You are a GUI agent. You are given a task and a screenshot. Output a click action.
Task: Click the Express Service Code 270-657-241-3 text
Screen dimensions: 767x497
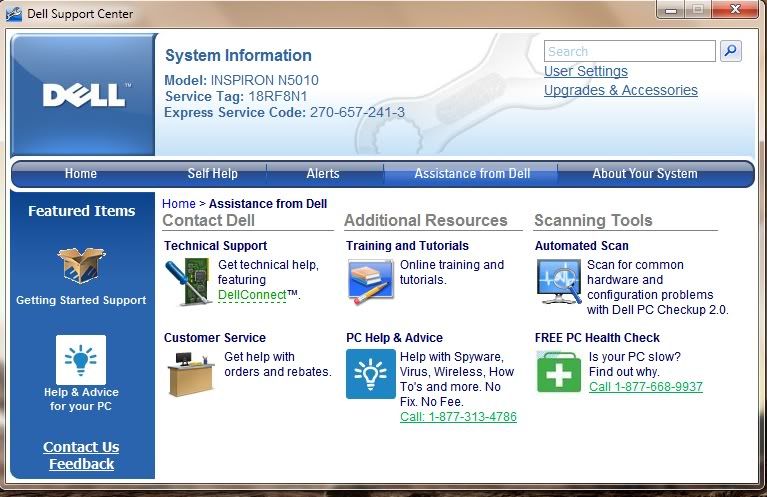click(x=285, y=113)
